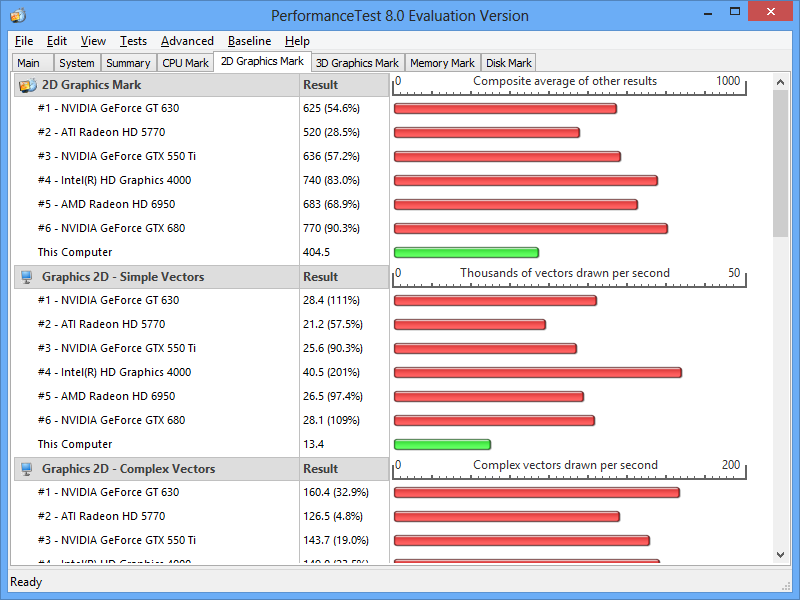The image size is (800, 600).
Task: Switch to the System tab
Action: tap(77, 63)
